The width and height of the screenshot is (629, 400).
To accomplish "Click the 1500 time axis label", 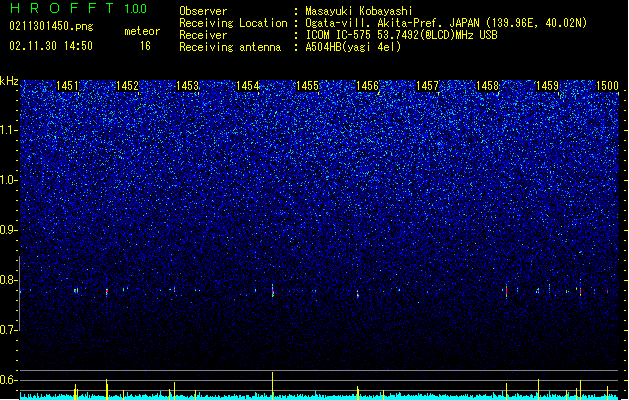I will (607, 86).
